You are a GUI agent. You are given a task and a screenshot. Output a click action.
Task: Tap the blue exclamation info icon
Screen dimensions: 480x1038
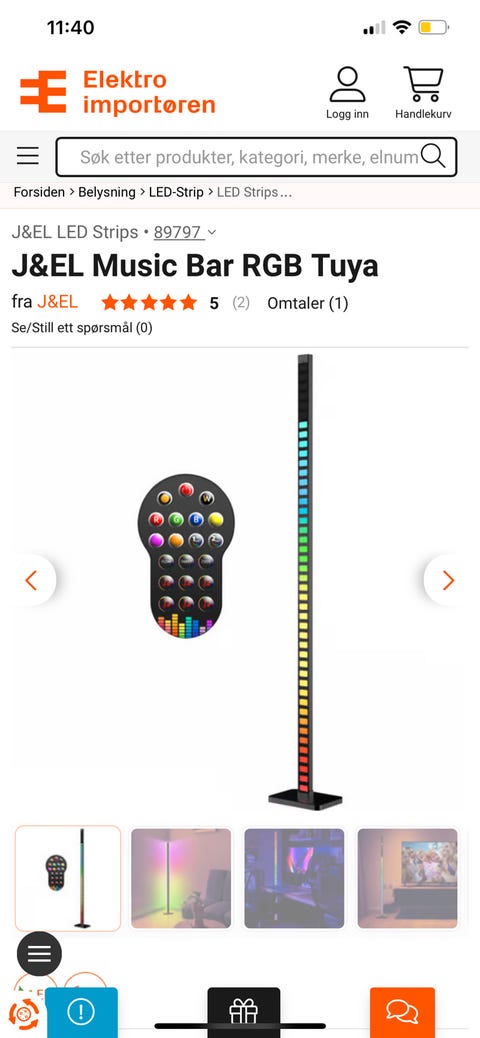pos(81,1012)
